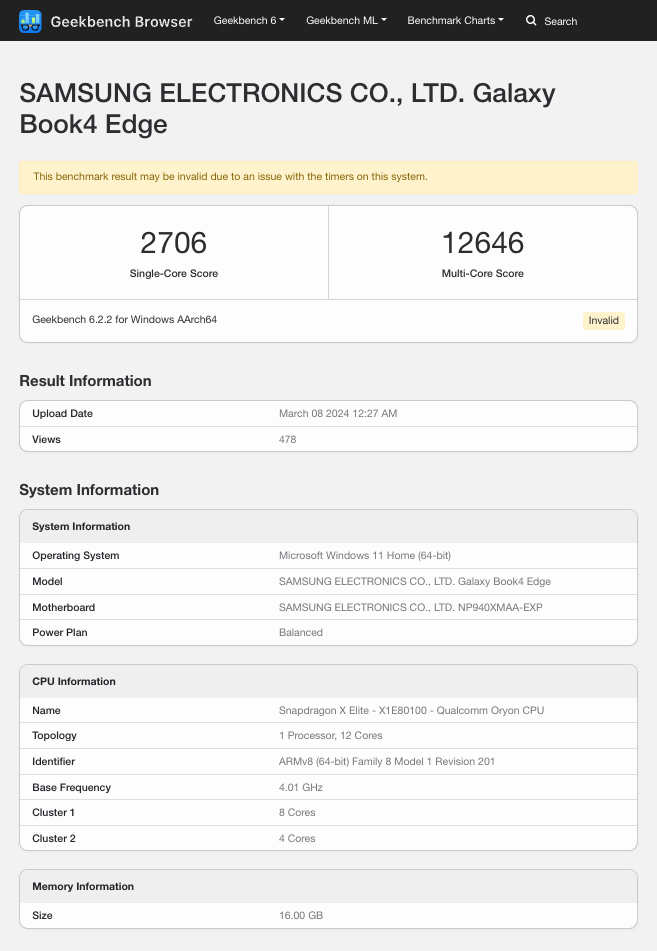The height and width of the screenshot is (951, 657).
Task: Click the Geekbench 6.2.2 version text
Action: click(124, 320)
